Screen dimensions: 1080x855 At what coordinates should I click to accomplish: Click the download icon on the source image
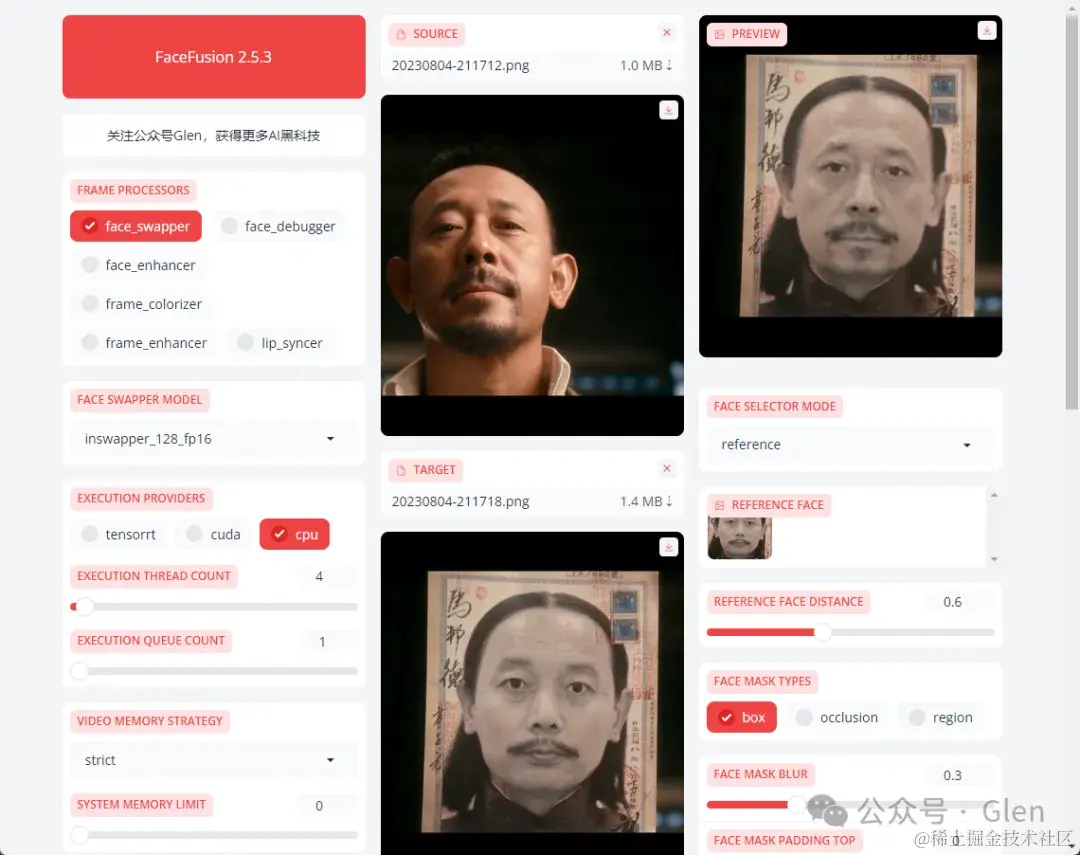(x=668, y=110)
